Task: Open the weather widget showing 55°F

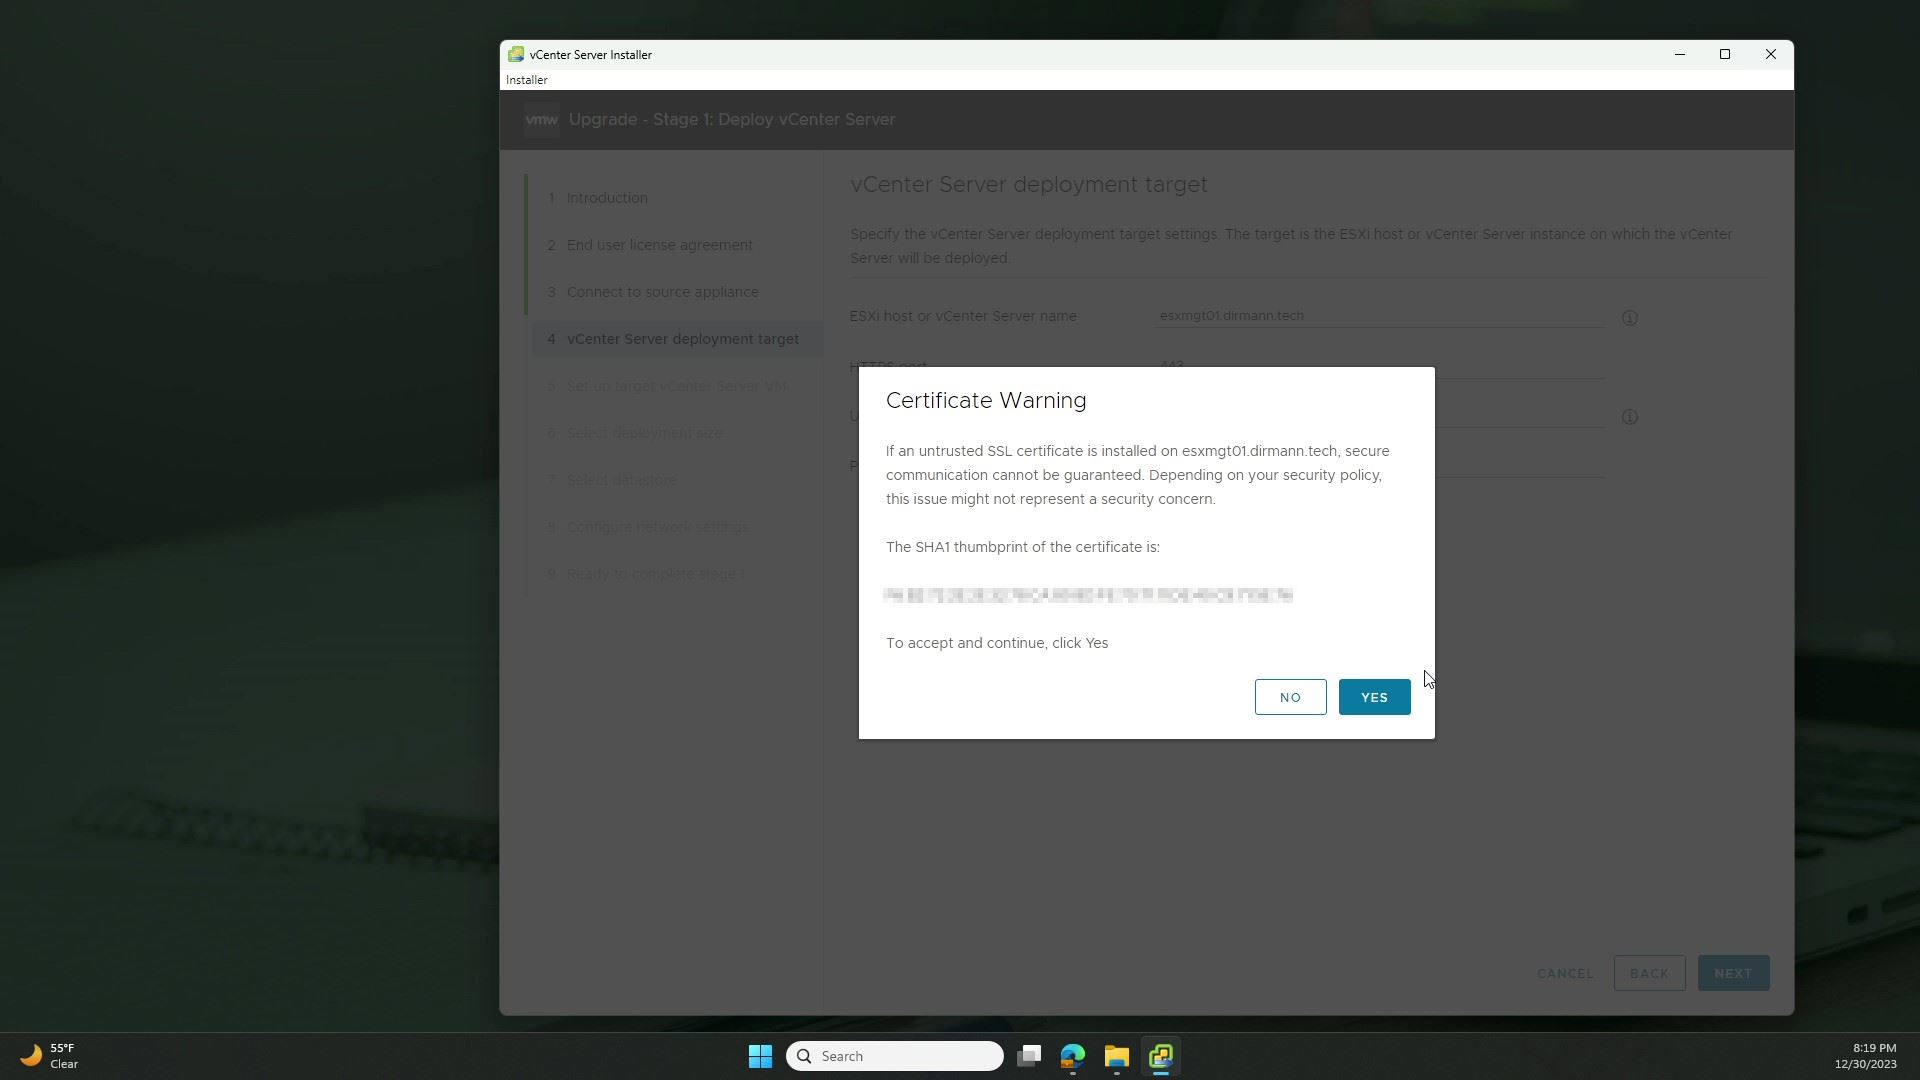Action: [x=49, y=1056]
